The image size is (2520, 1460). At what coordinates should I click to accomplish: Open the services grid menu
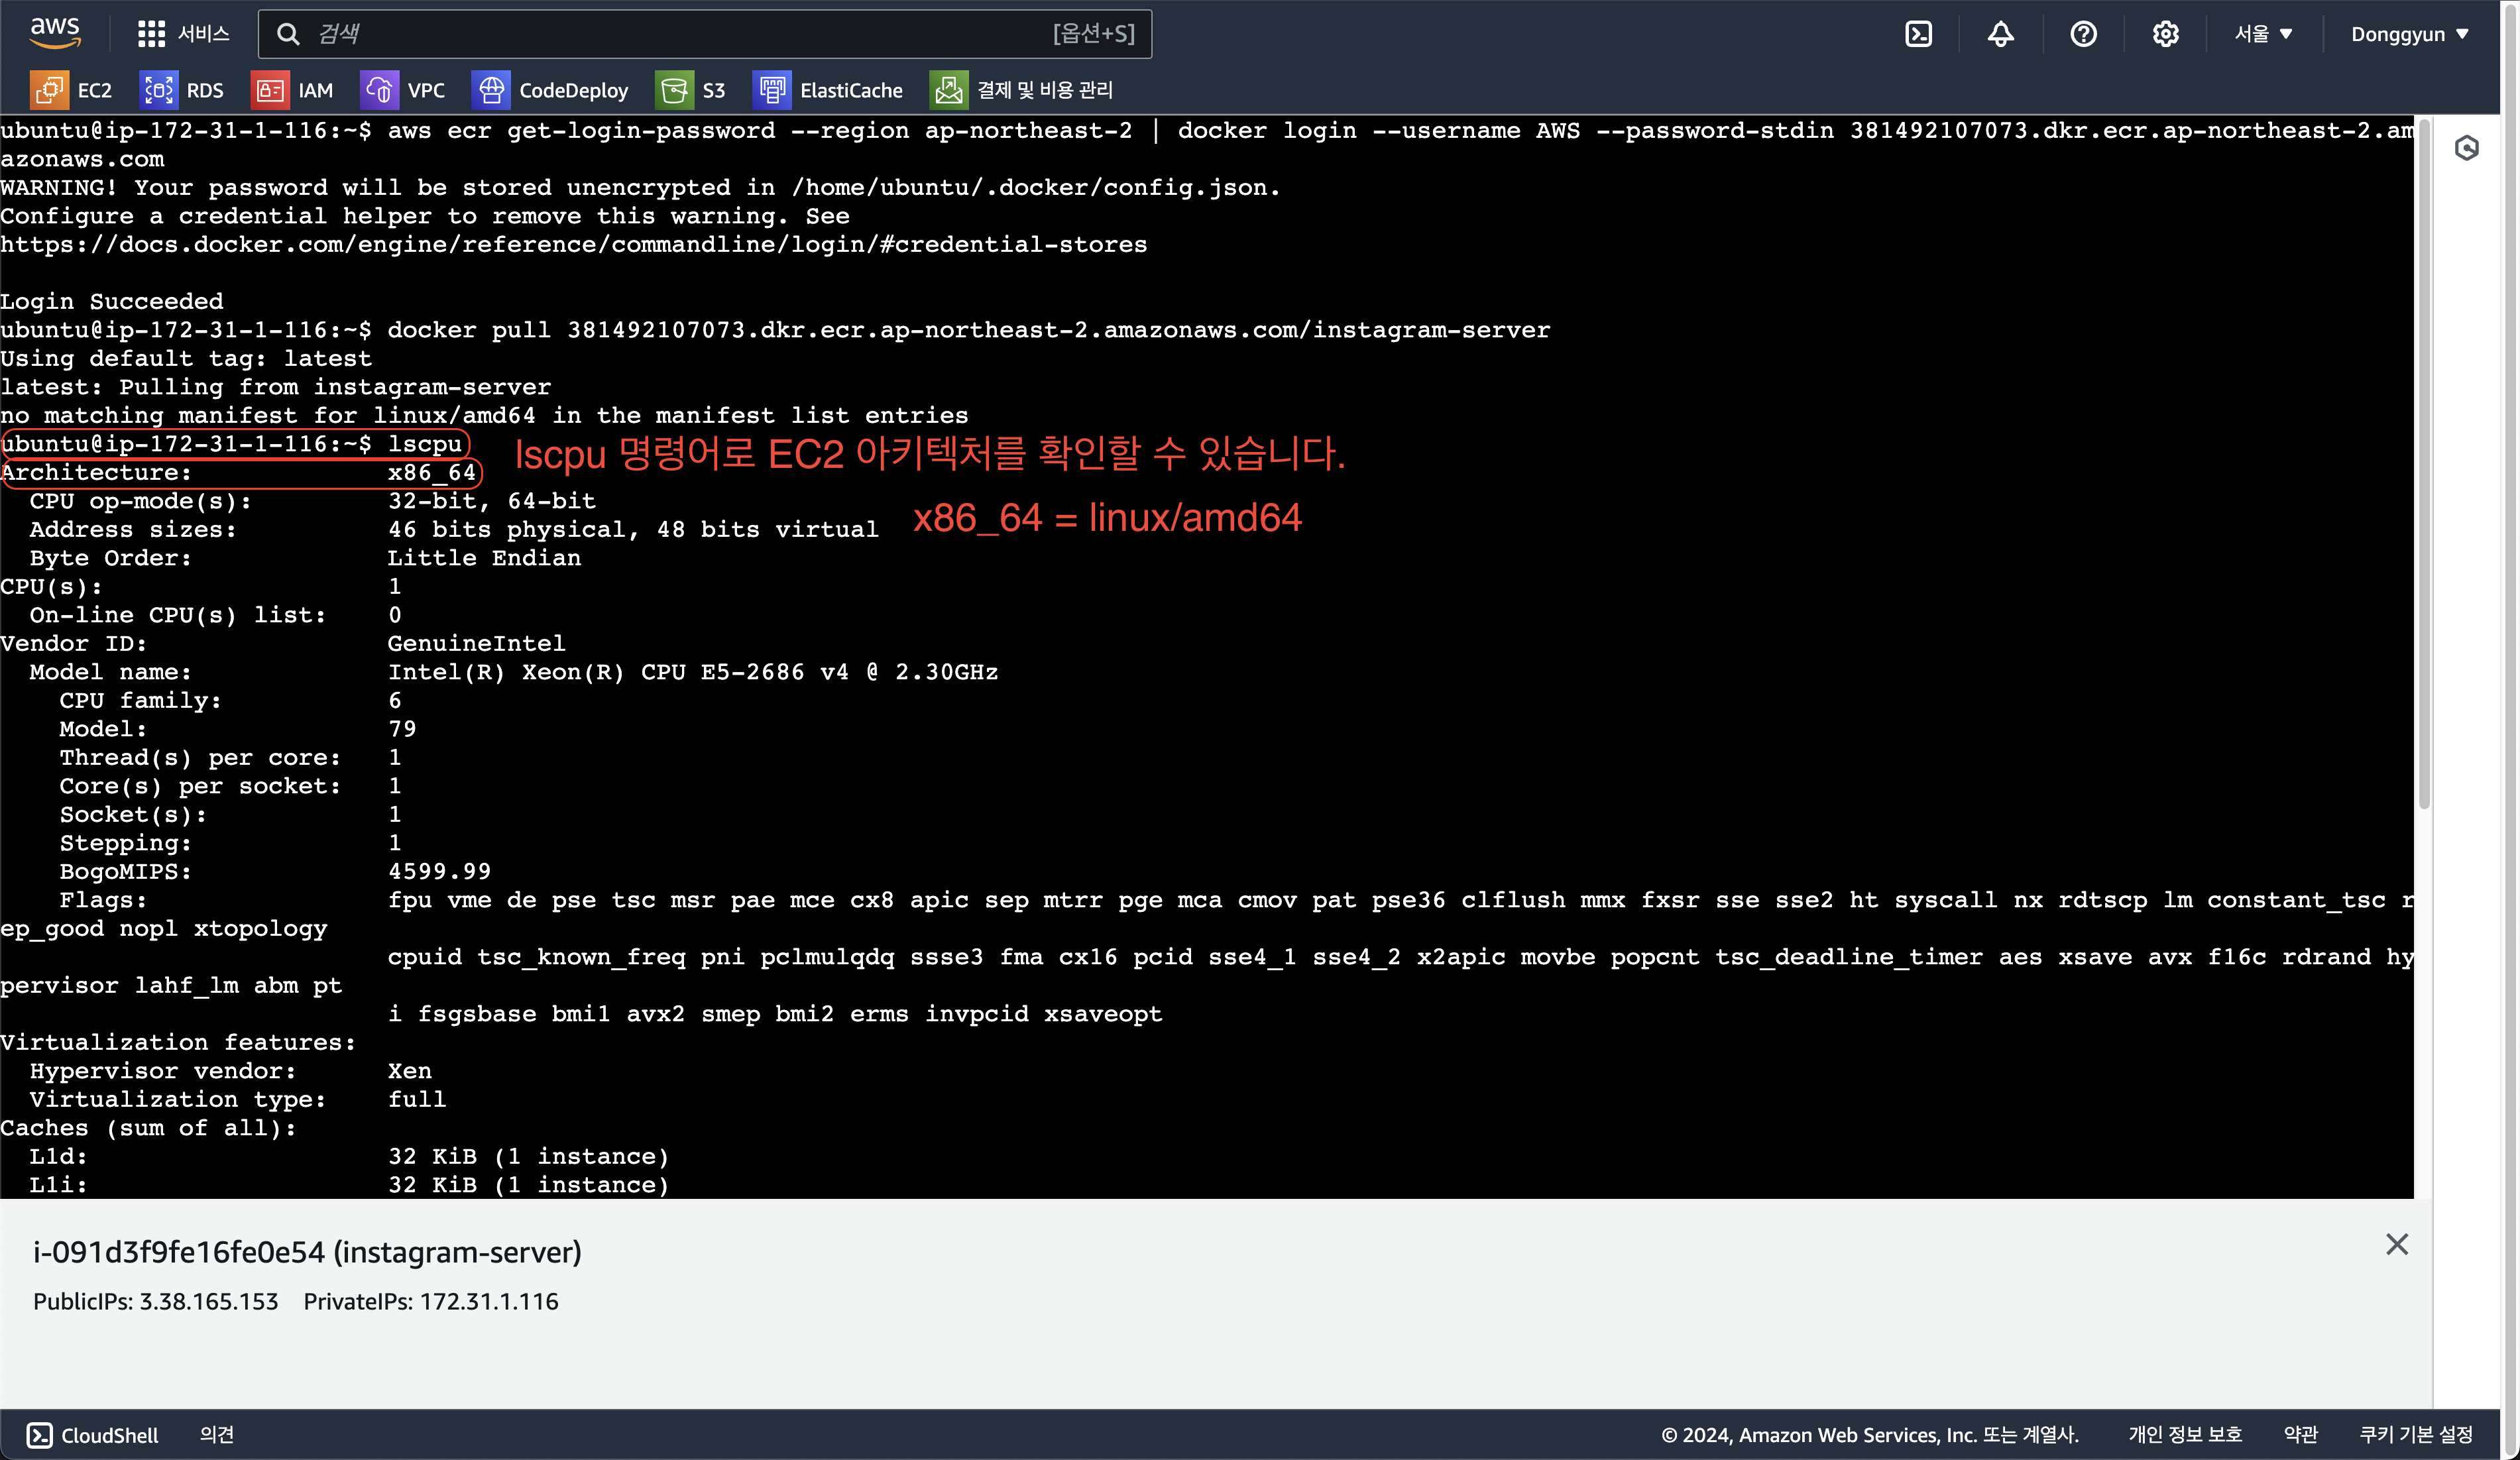click(x=151, y=34)
